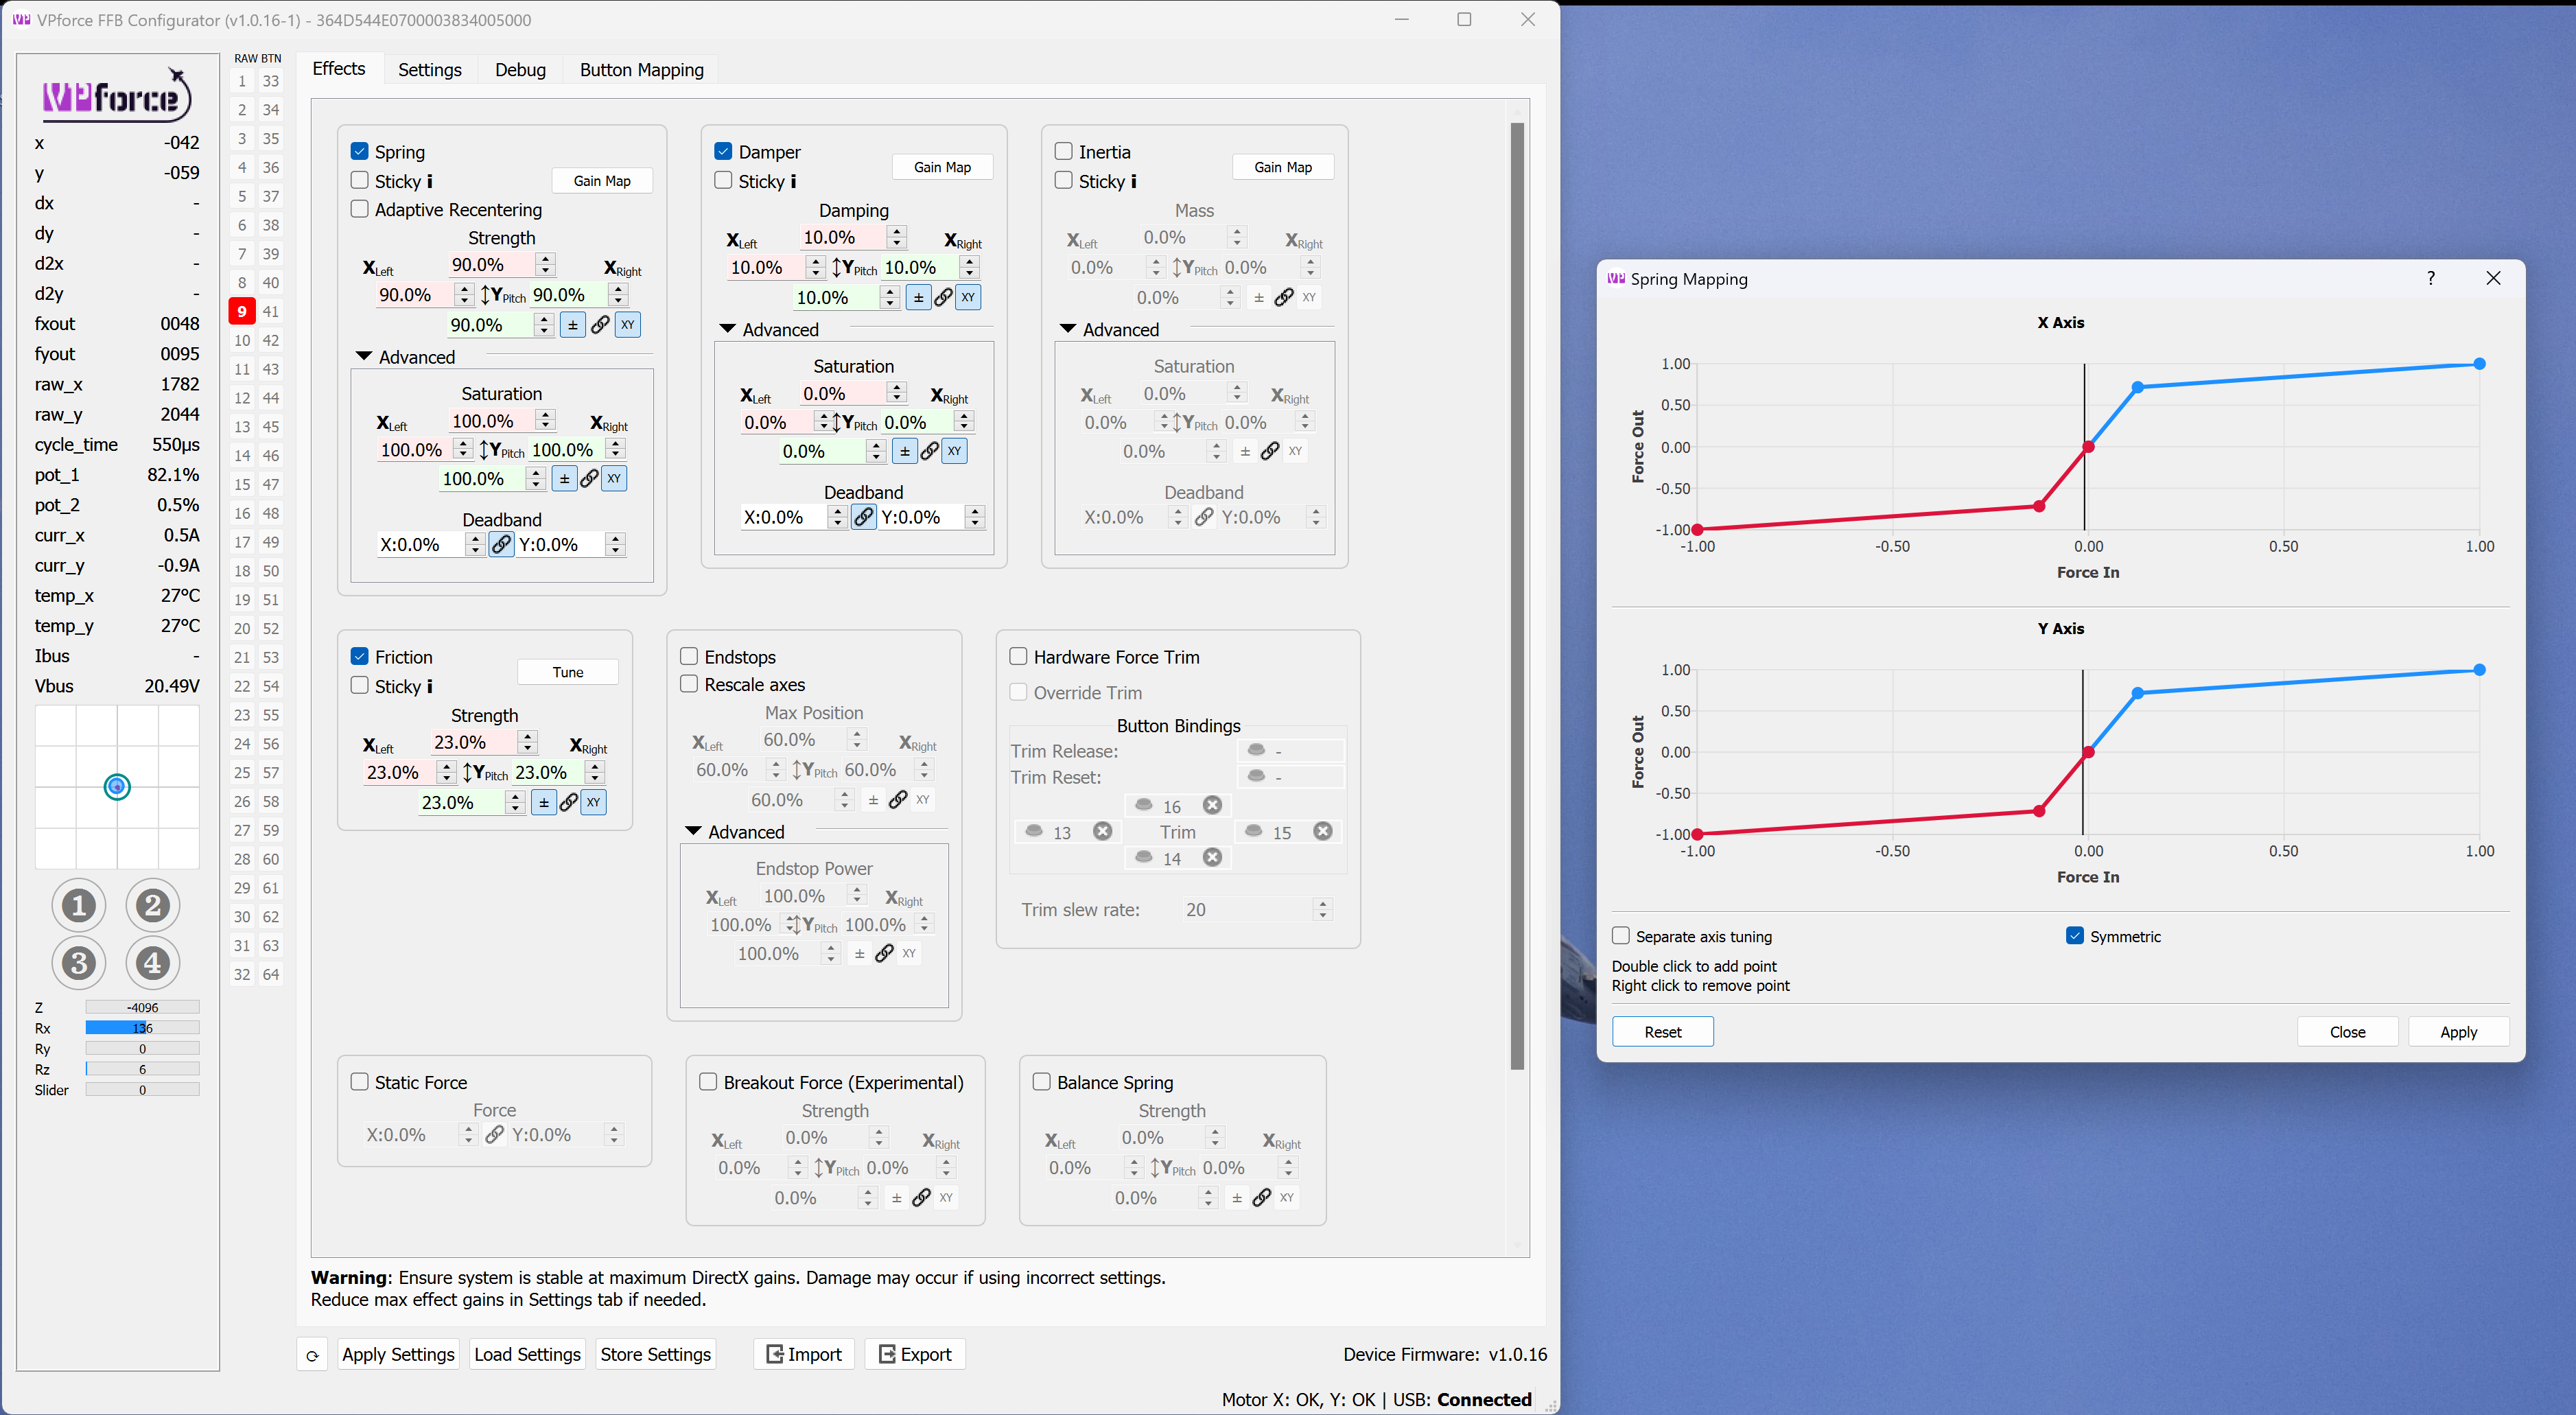Switch to the Settings tab
Viewport: 2576px width, 1415px height.
[429, 69]
